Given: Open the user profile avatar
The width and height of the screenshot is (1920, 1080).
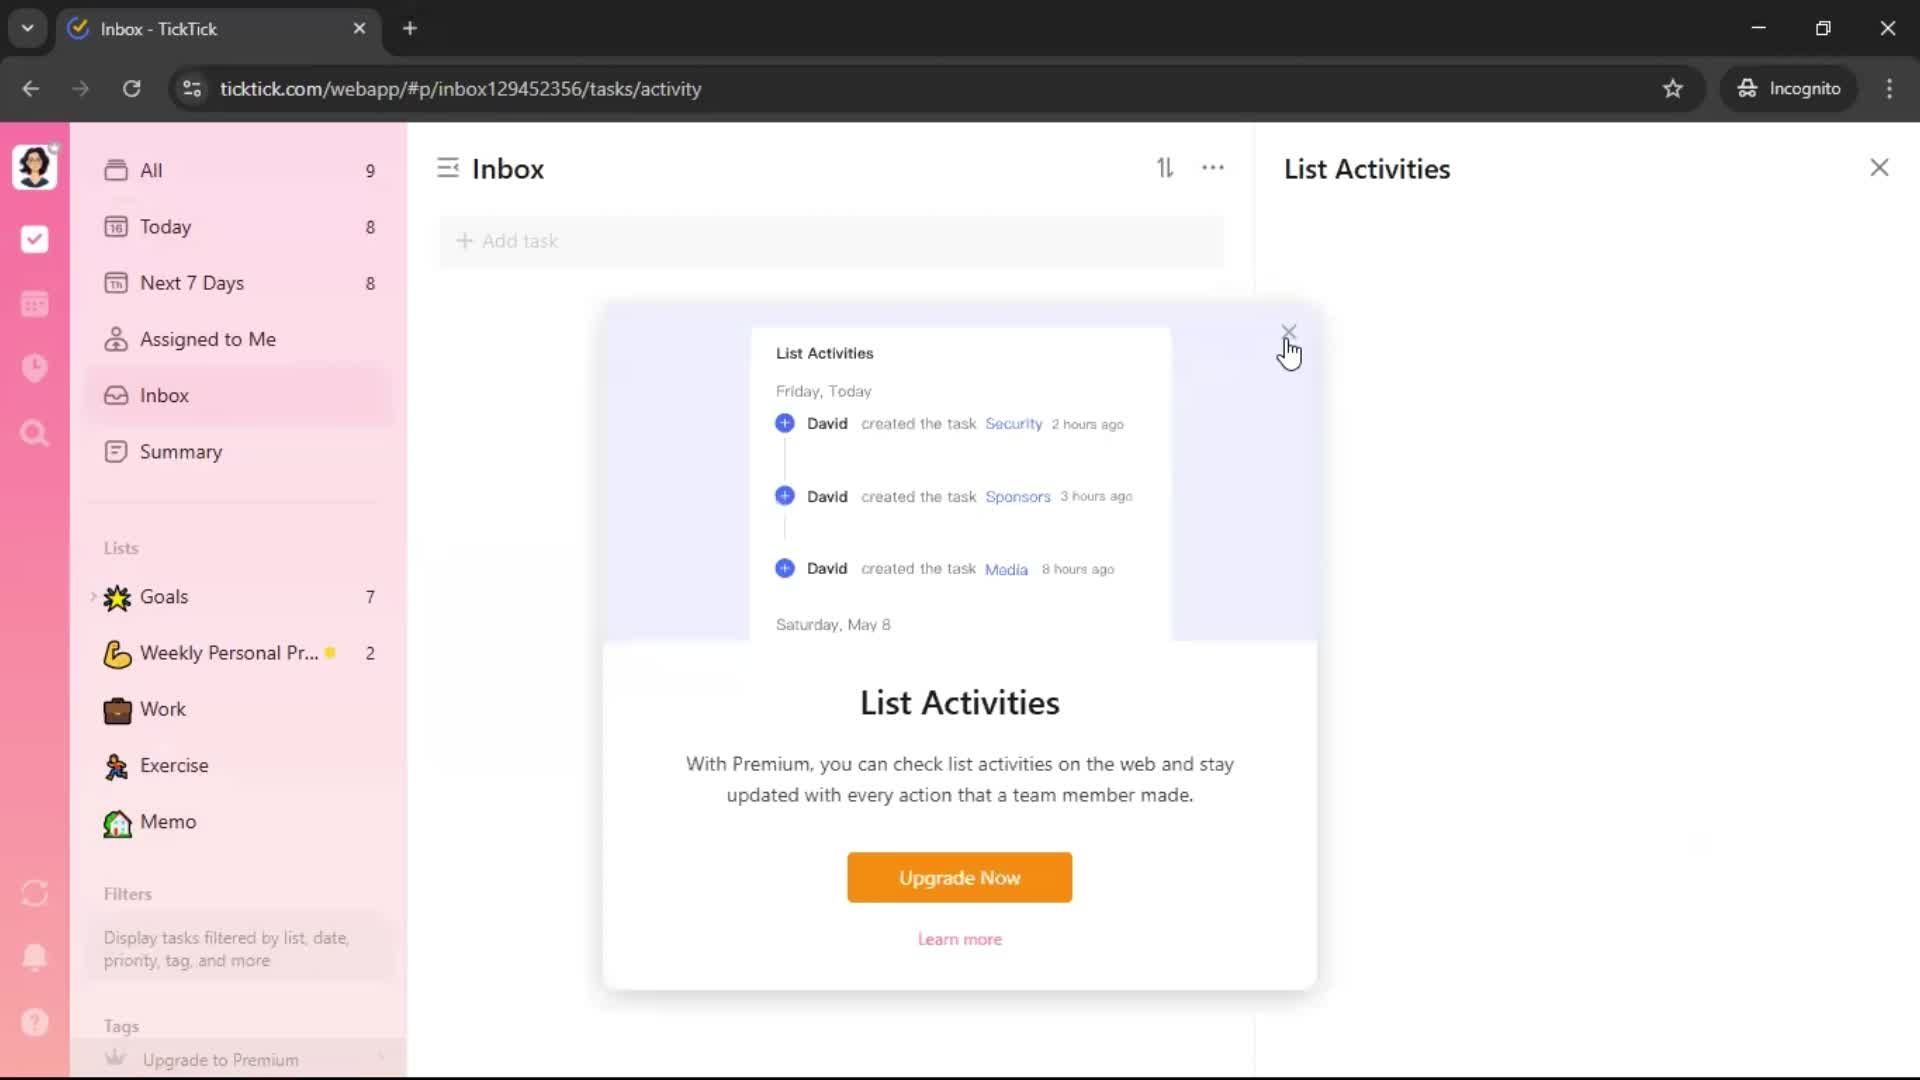Looking at the screenshot, I should [35, 167].
